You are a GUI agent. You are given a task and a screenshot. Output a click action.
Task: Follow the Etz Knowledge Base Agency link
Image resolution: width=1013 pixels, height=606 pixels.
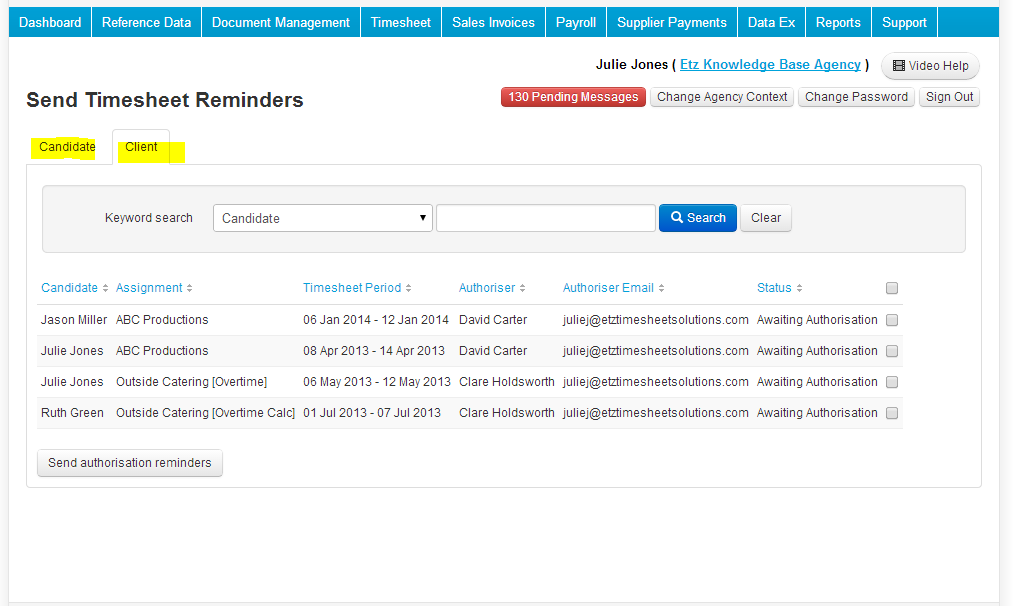click(770, 65)
